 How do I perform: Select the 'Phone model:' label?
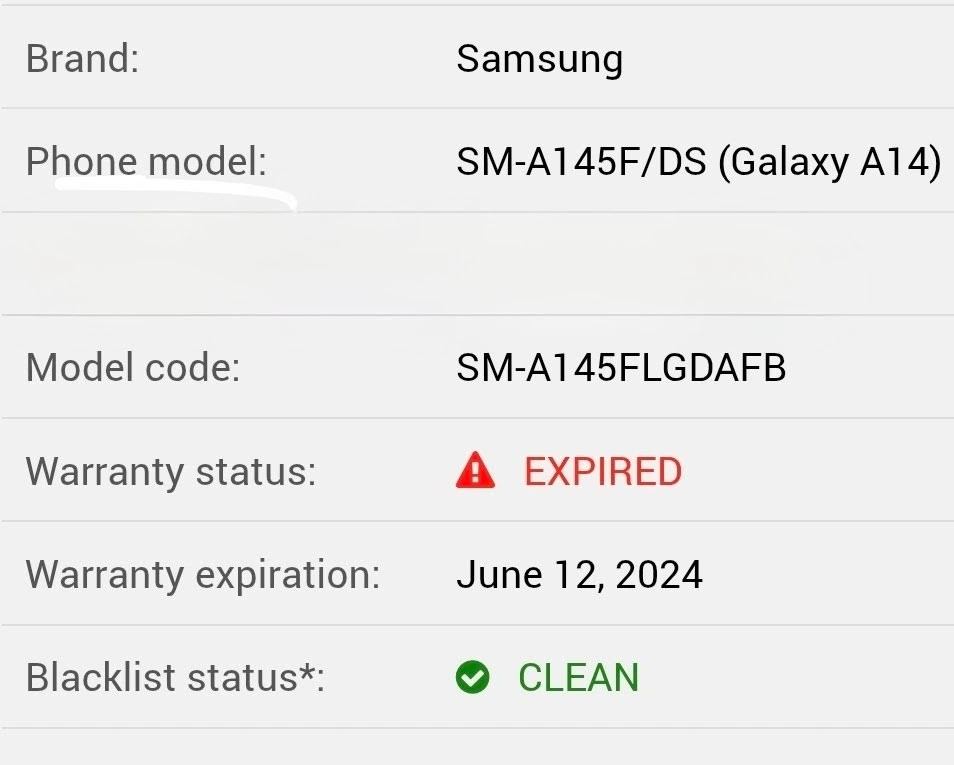(146, 162)
